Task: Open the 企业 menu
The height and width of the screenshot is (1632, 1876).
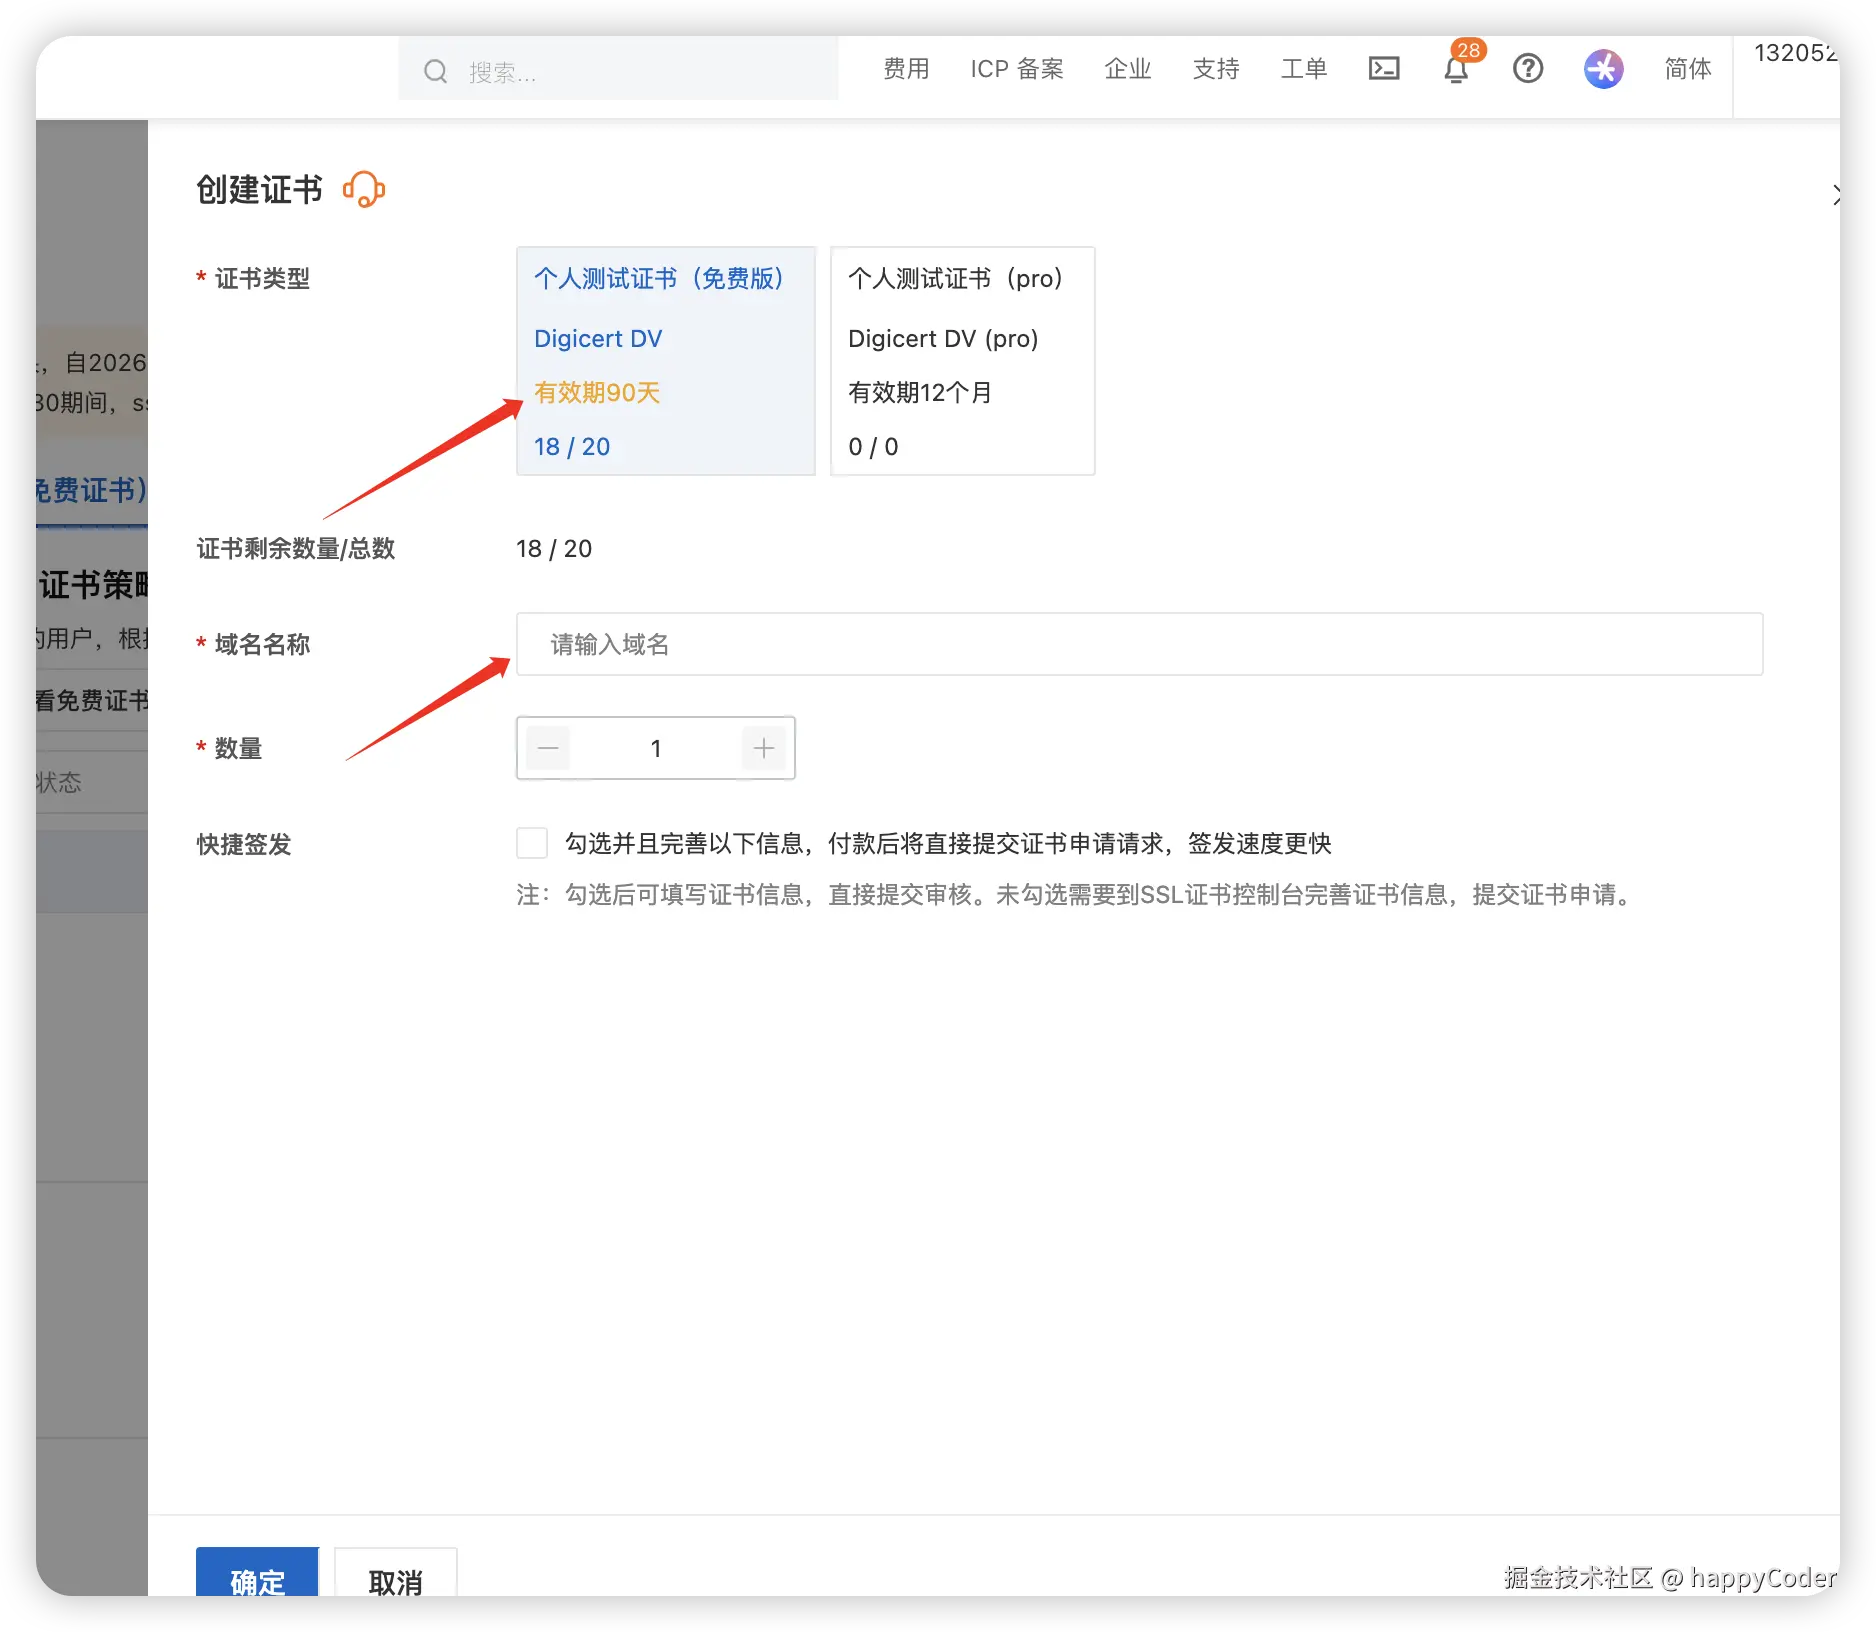Action: pyautogui.click(x=1128, y=69)
